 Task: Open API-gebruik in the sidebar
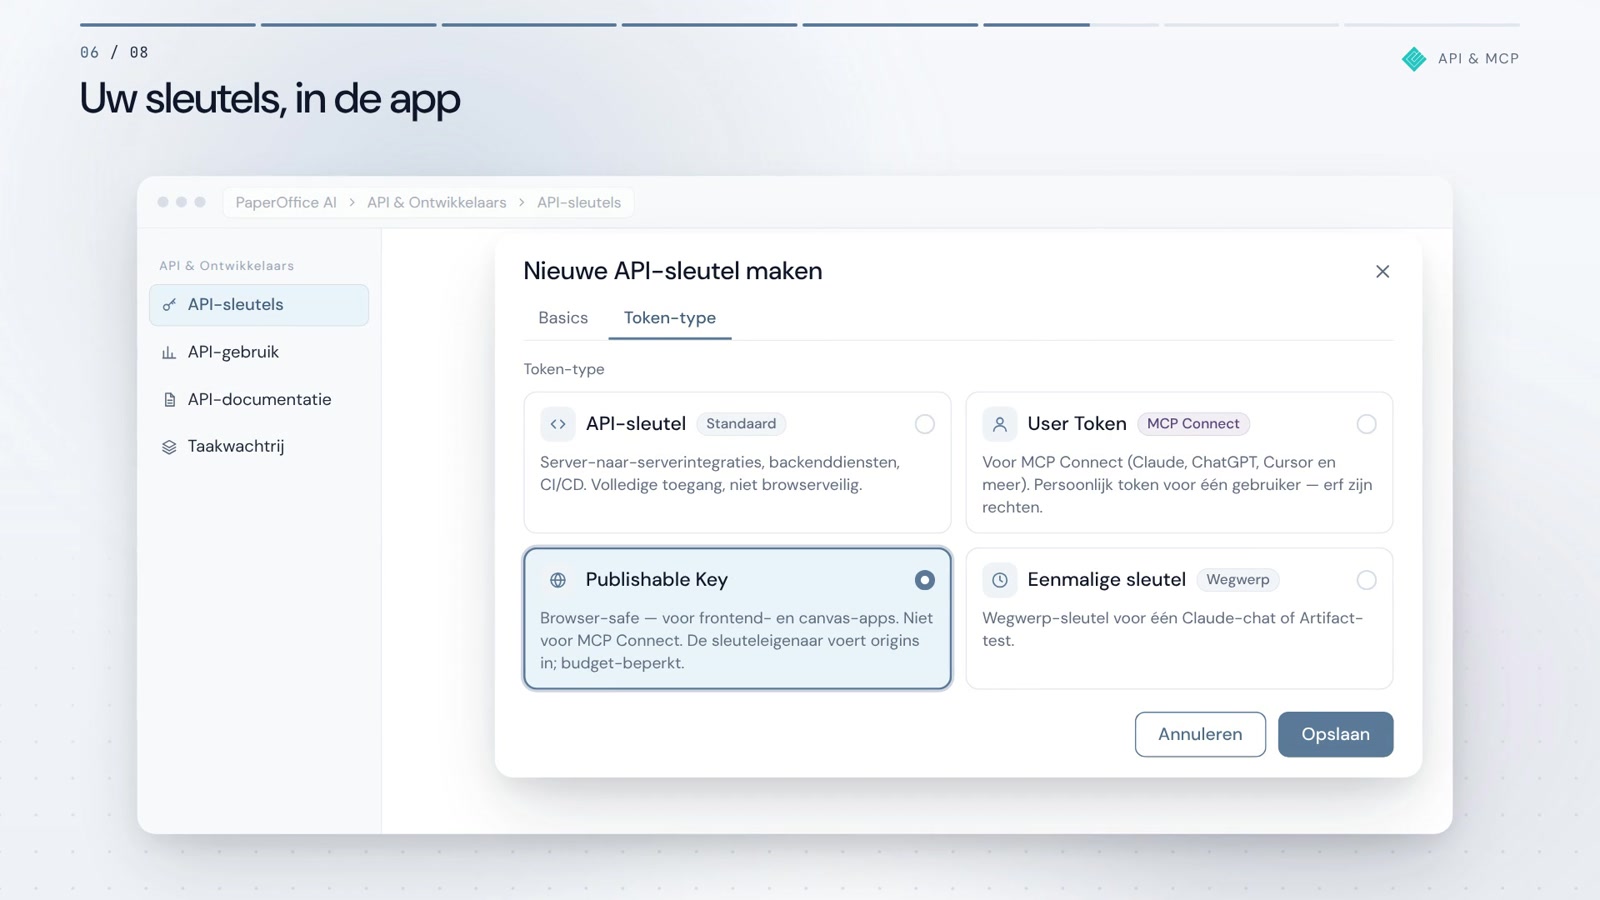point(259,352)
